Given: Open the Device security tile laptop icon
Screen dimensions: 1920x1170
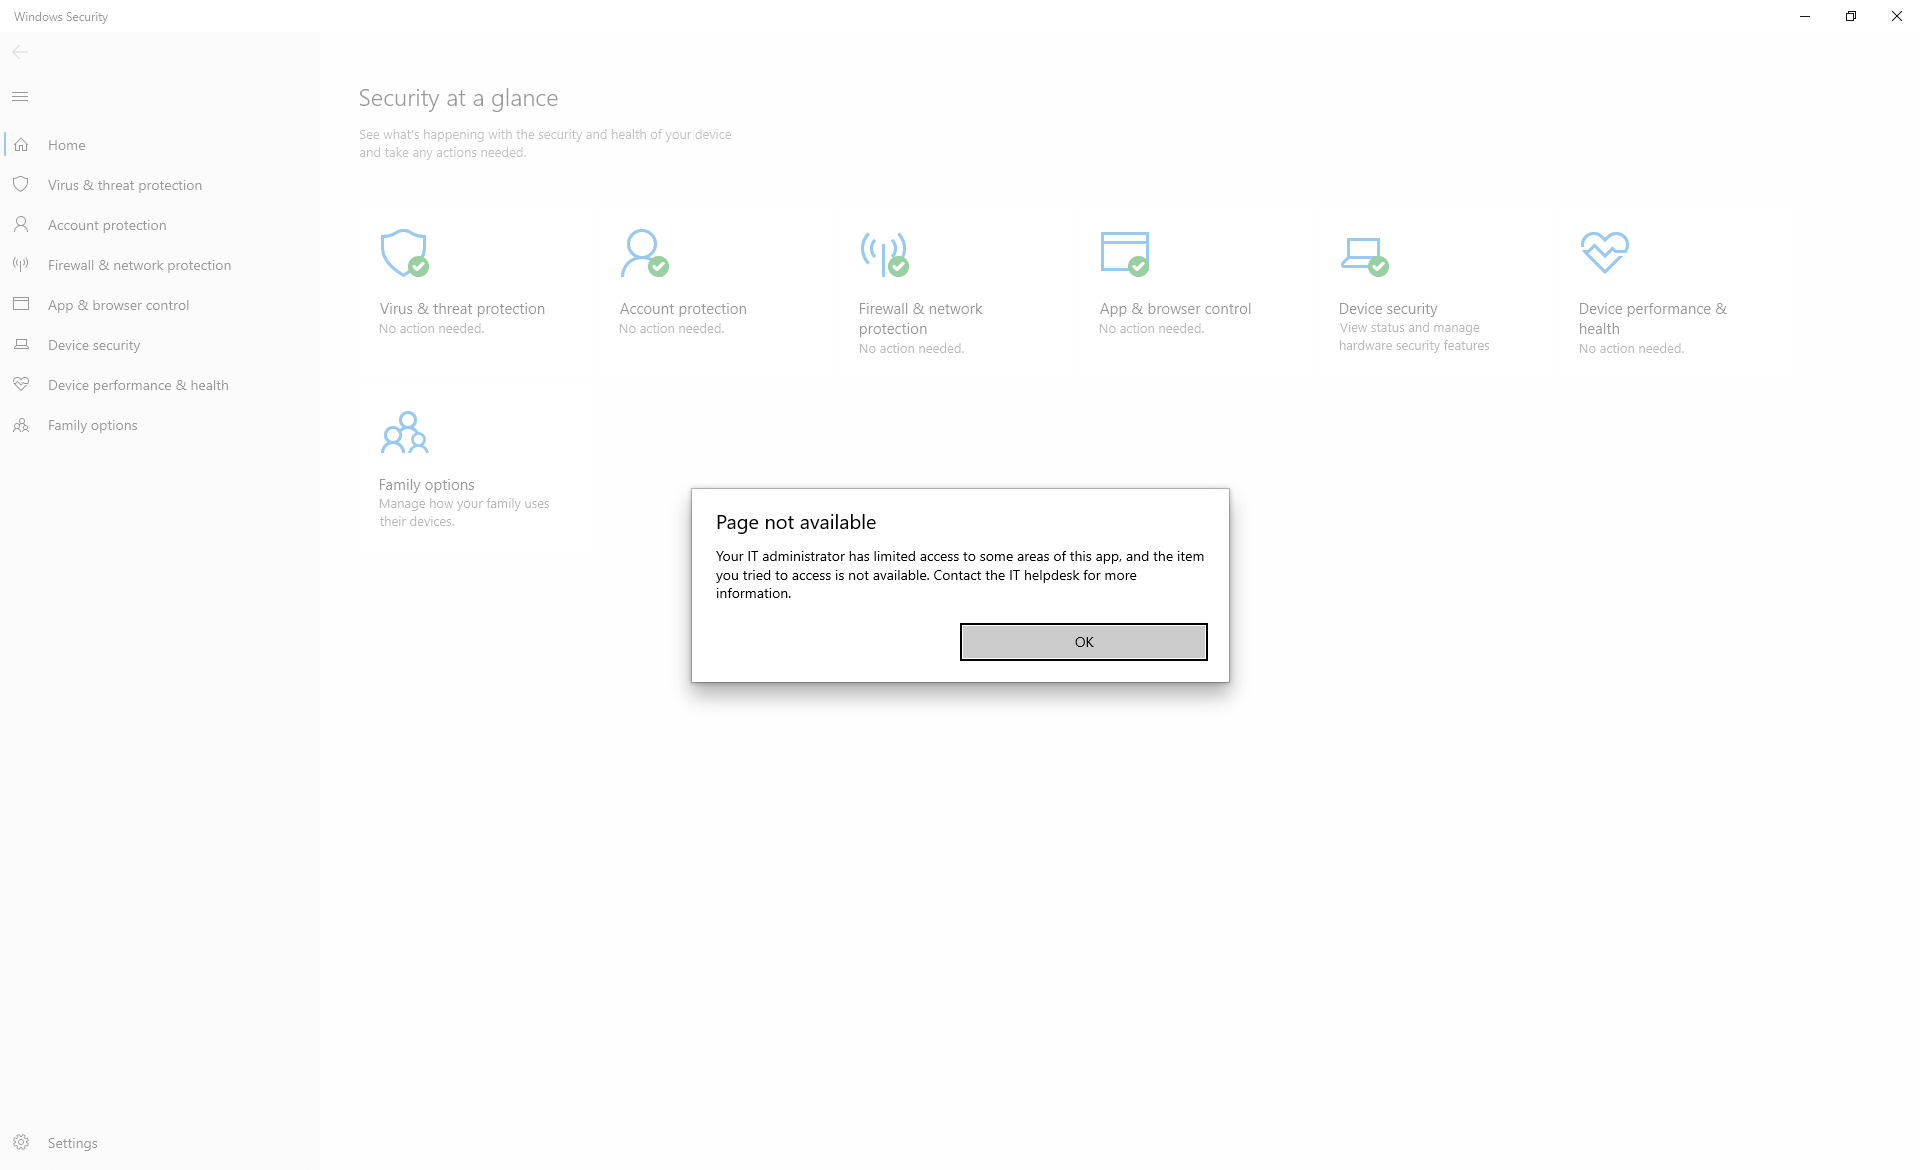Looking at the screenshot, I should 1364,257.
